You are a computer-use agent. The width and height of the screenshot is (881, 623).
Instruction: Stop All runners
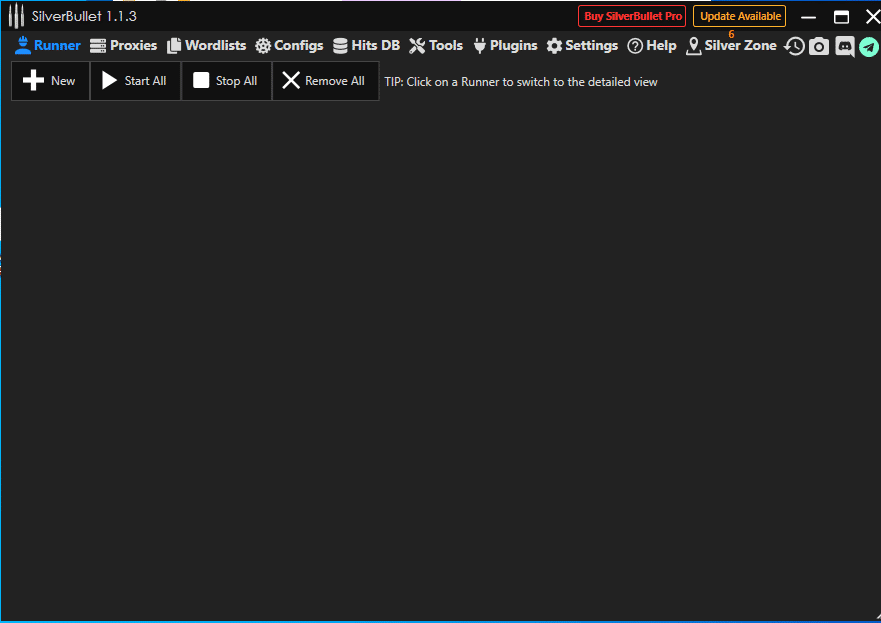[x=226, y=81]
